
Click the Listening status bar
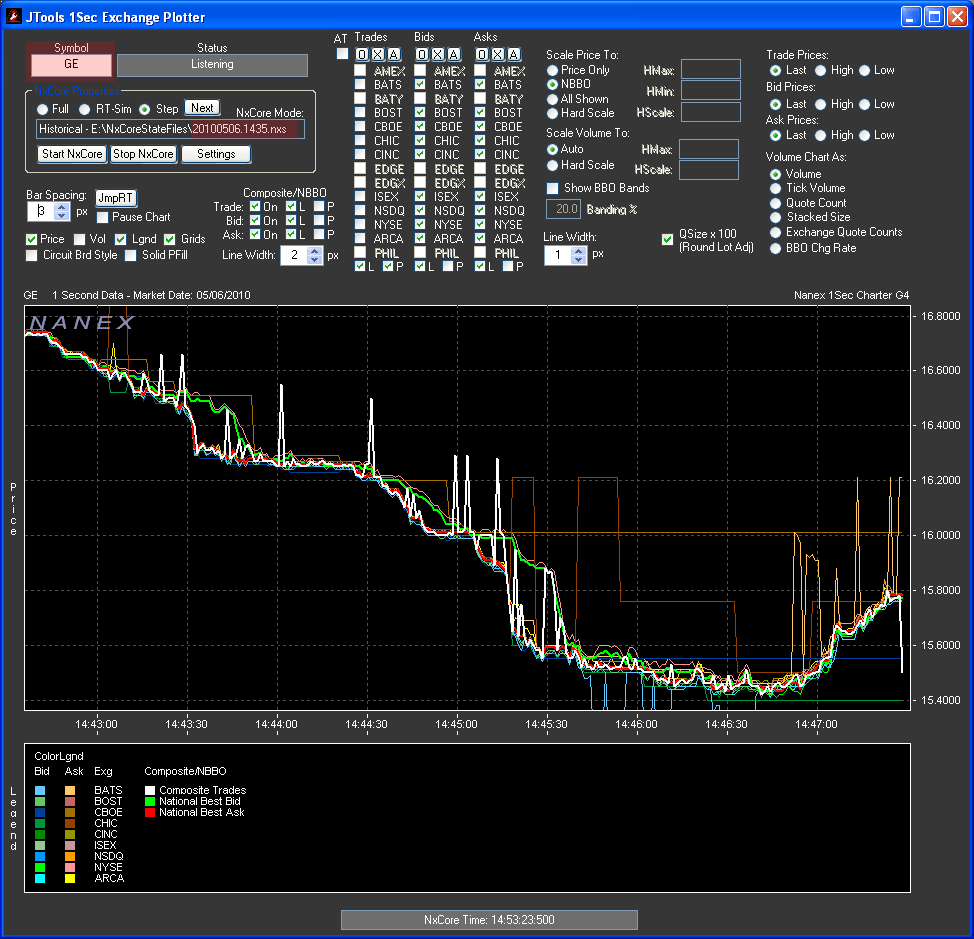[x=212, y=65]
